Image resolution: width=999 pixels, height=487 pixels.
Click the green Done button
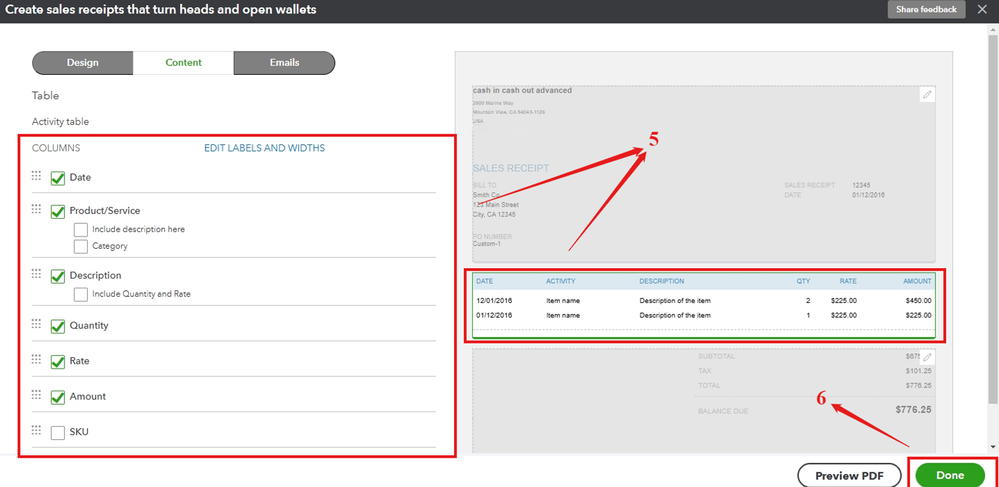[950, 476]
